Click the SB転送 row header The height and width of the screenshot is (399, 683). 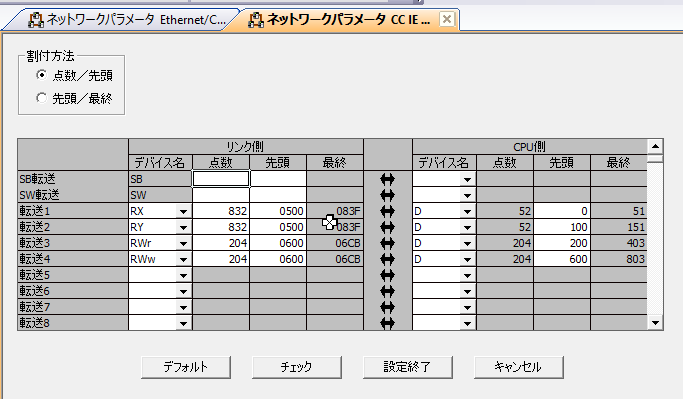point(73,179)
